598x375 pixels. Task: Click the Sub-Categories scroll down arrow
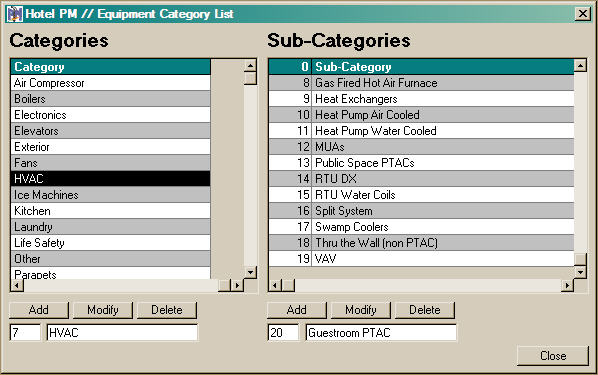click(x=580, y=272)
